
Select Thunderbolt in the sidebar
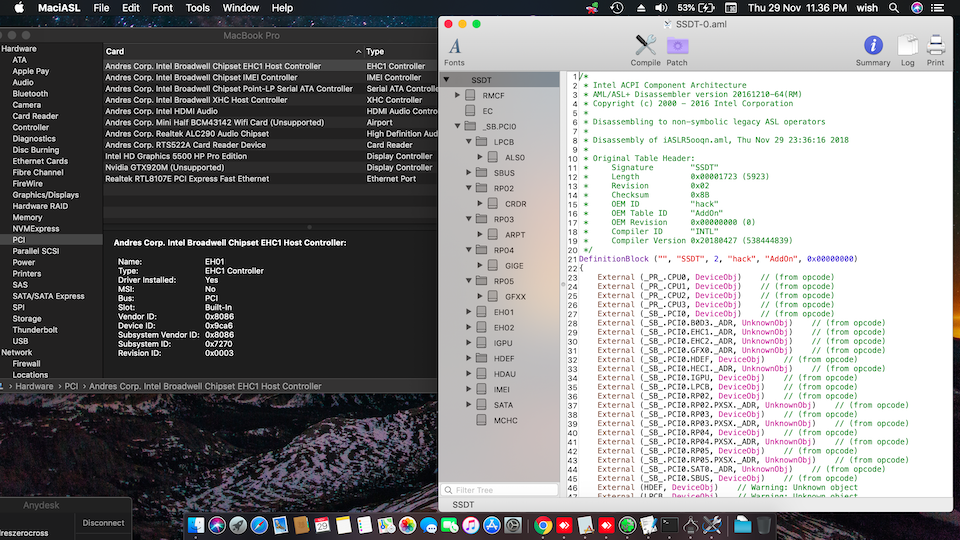[35, 330]
